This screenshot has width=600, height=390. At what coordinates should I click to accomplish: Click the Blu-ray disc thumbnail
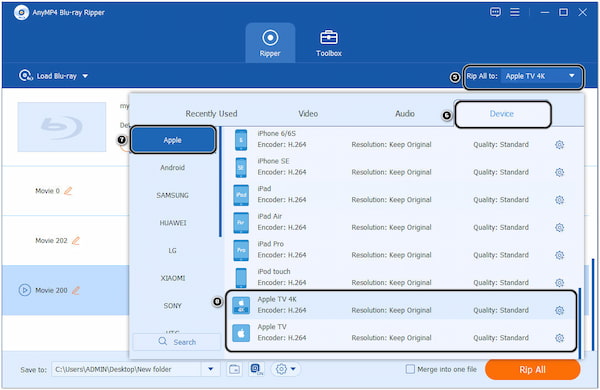[62, 127]
